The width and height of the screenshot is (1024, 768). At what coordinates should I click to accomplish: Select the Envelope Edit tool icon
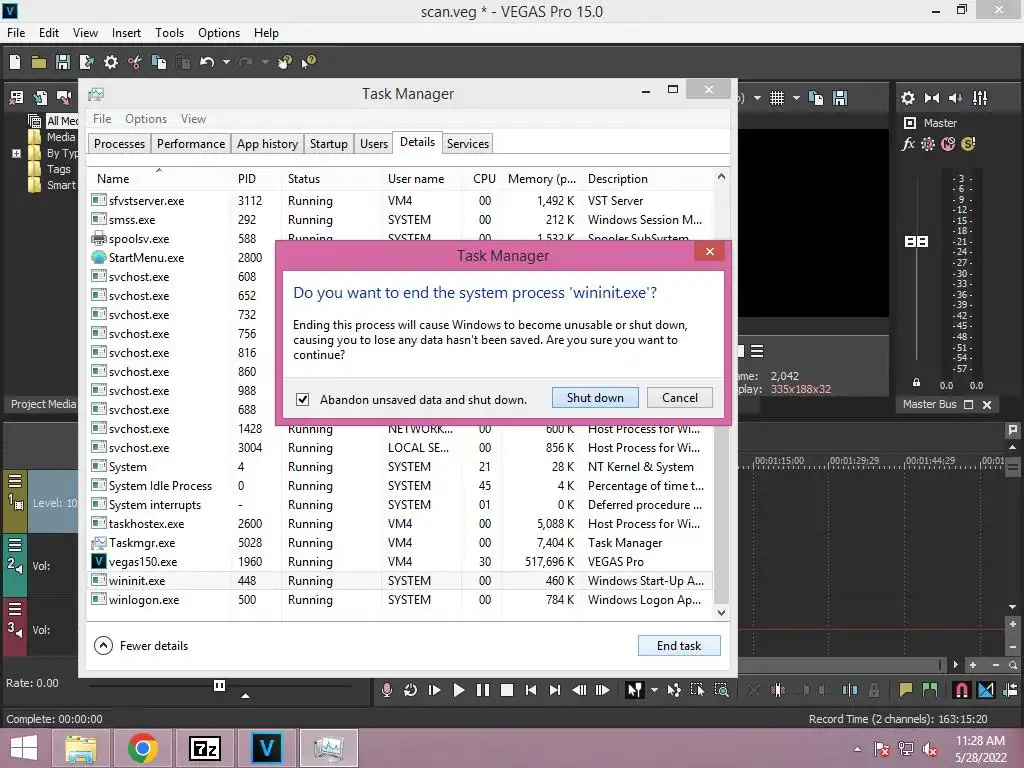tap(673, 690)
